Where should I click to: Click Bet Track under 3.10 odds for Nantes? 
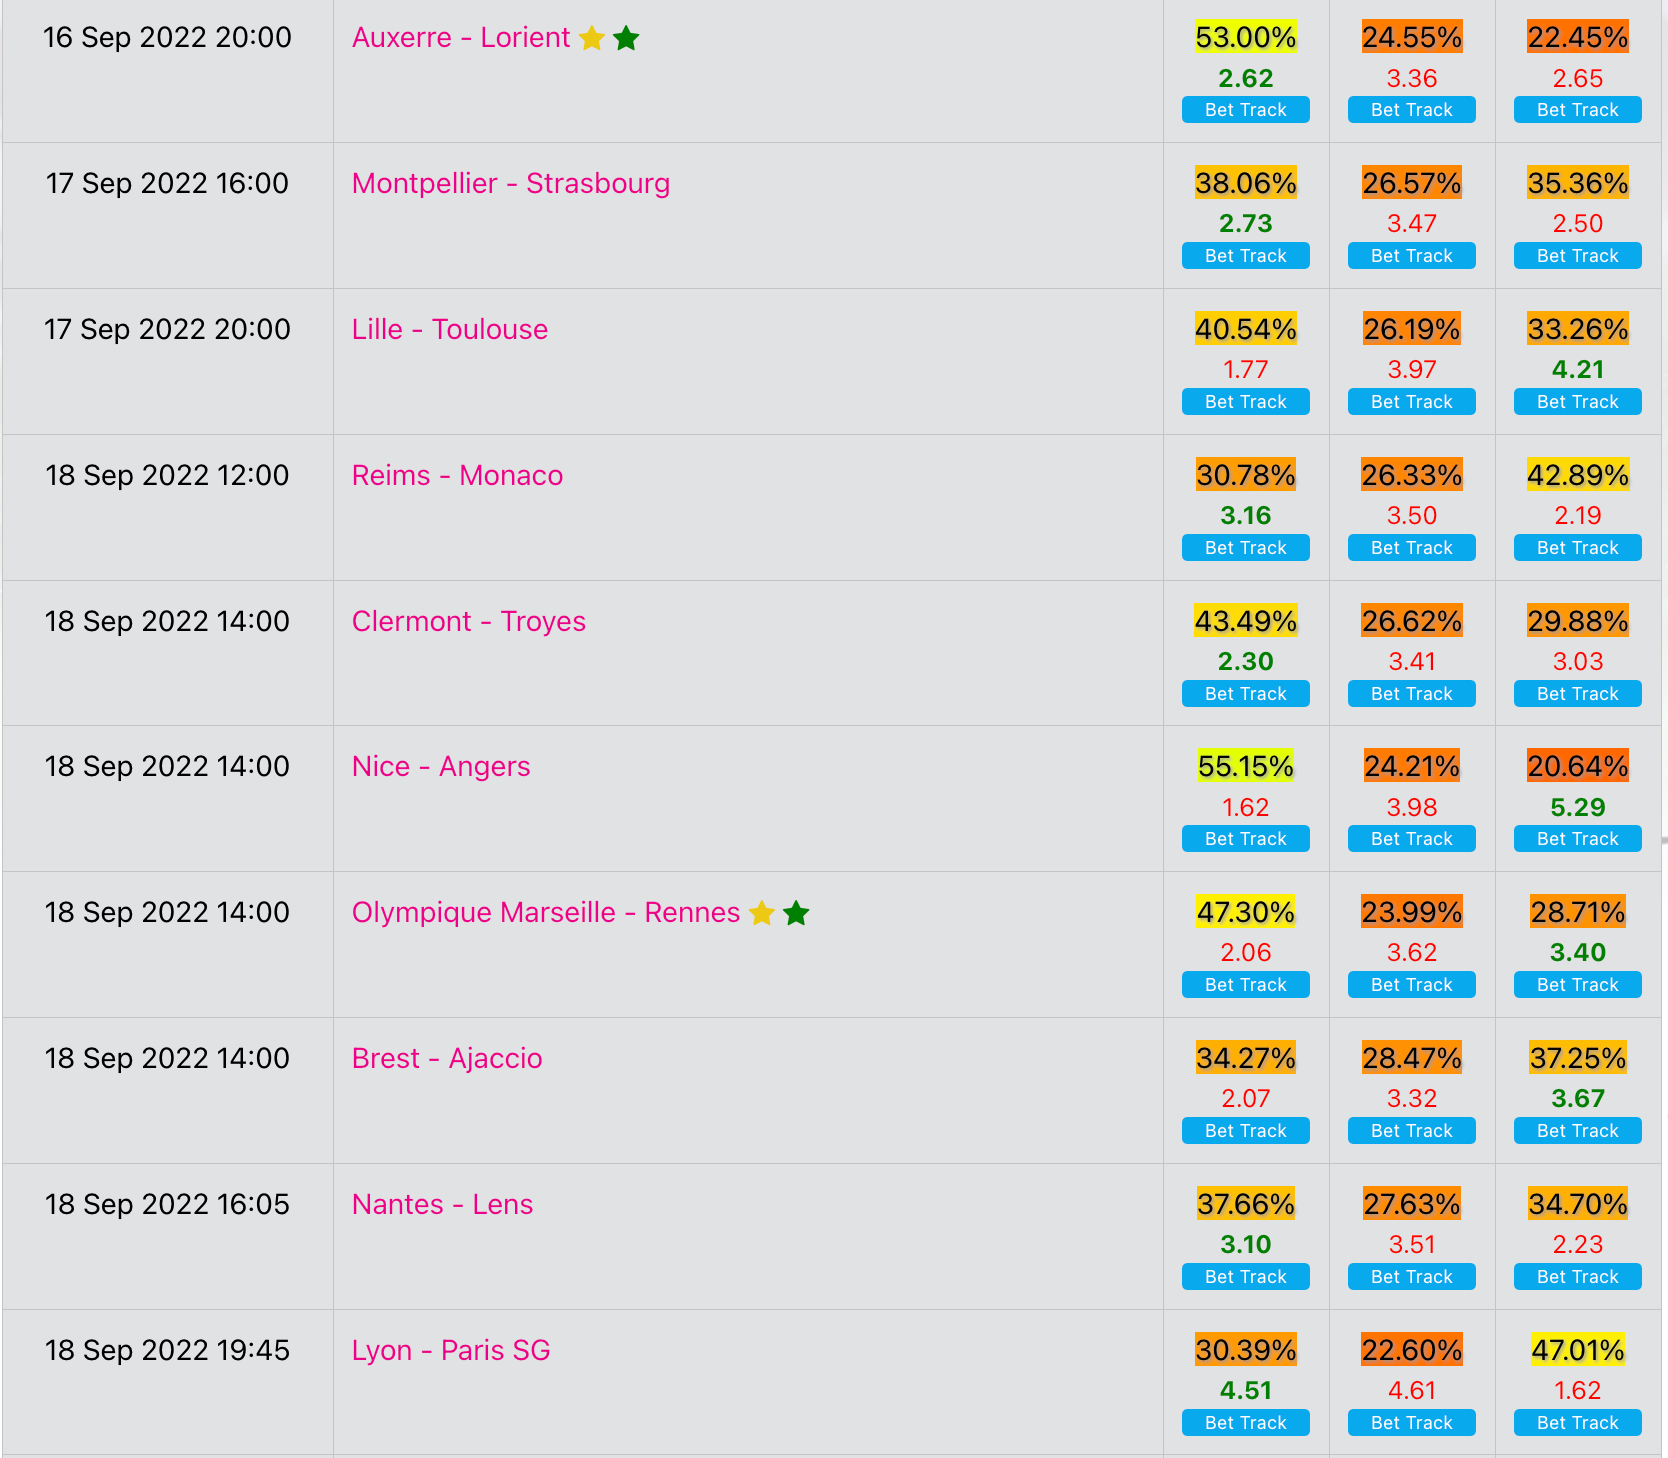pos(1246,1277)
